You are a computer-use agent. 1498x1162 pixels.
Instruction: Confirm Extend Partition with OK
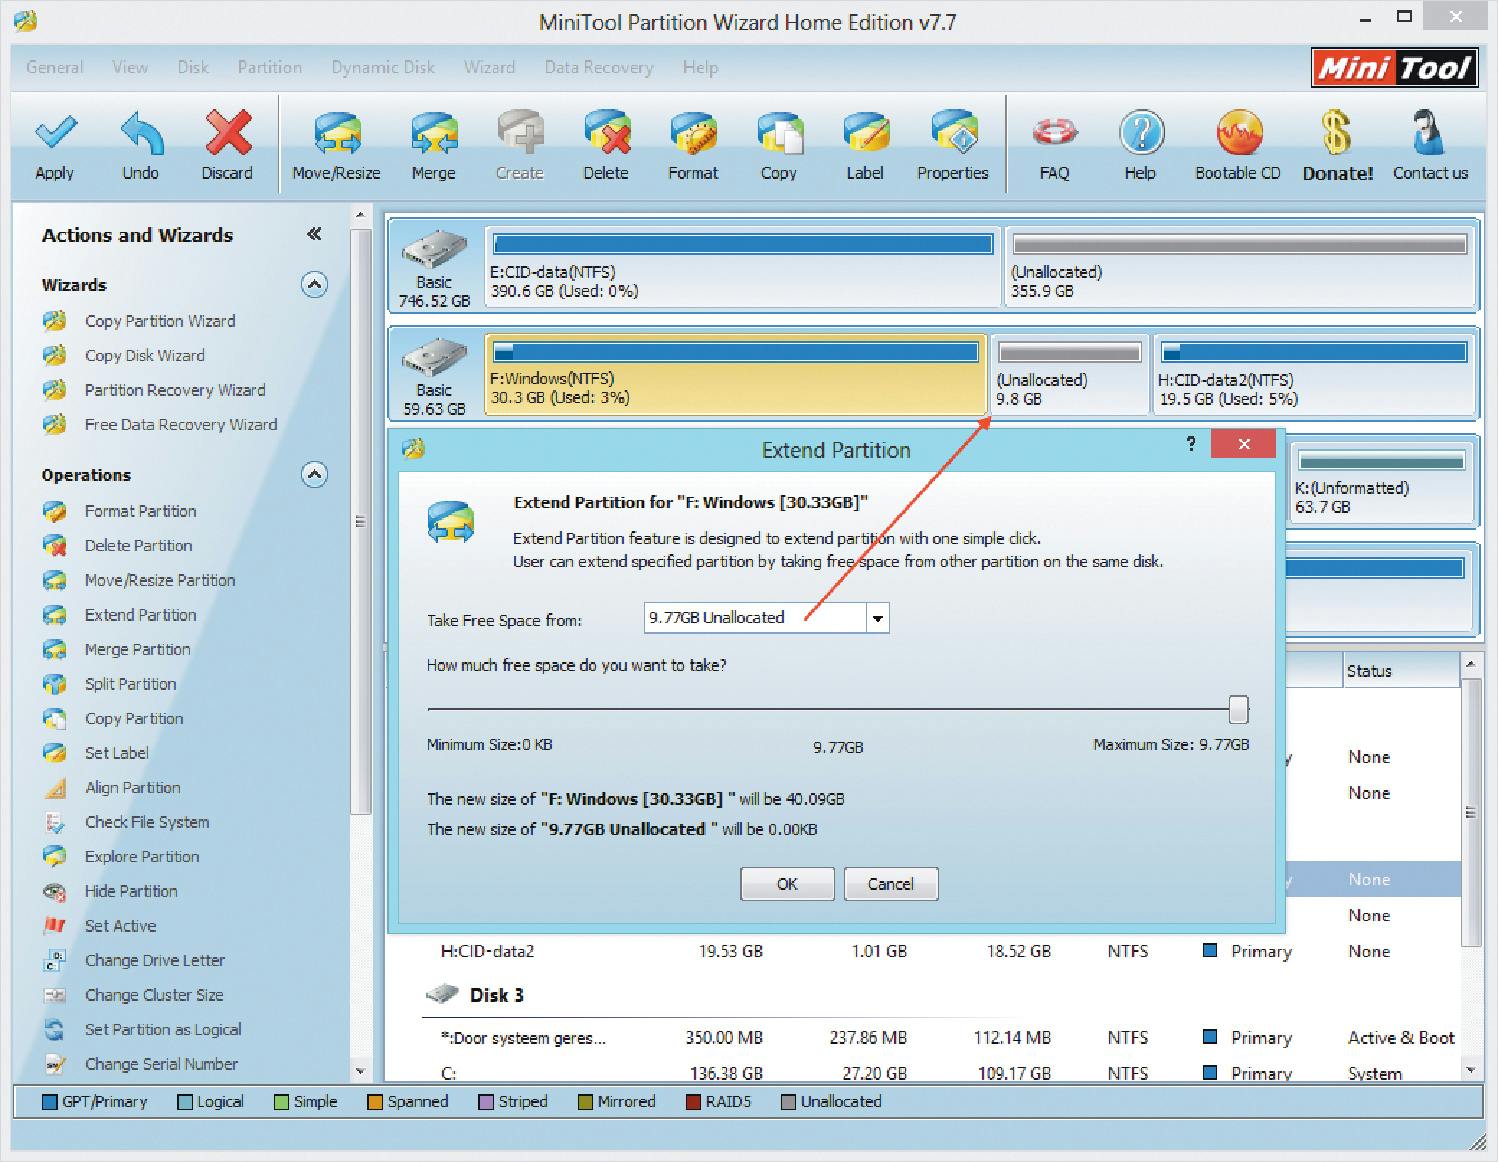[787, 884]
